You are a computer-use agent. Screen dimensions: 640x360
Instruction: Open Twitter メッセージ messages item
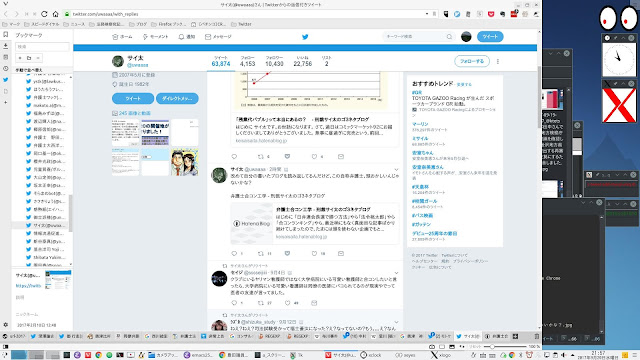[x=218, y=37]
